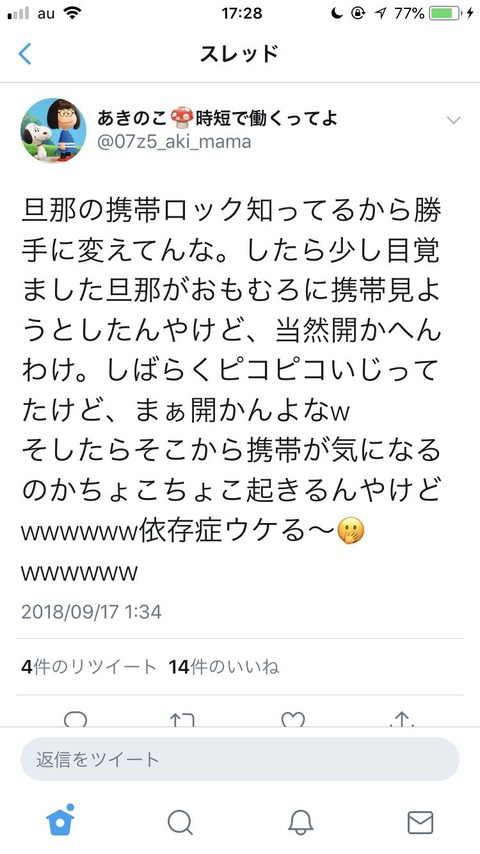Open the Search magnifier tab

tap(180, 822)
